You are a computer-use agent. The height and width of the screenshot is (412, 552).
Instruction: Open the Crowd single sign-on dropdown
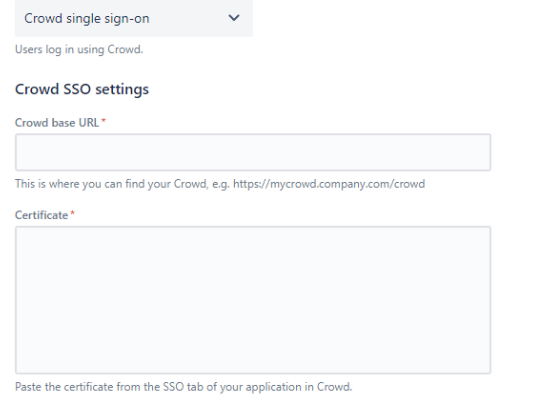click(x=134, y=18)
